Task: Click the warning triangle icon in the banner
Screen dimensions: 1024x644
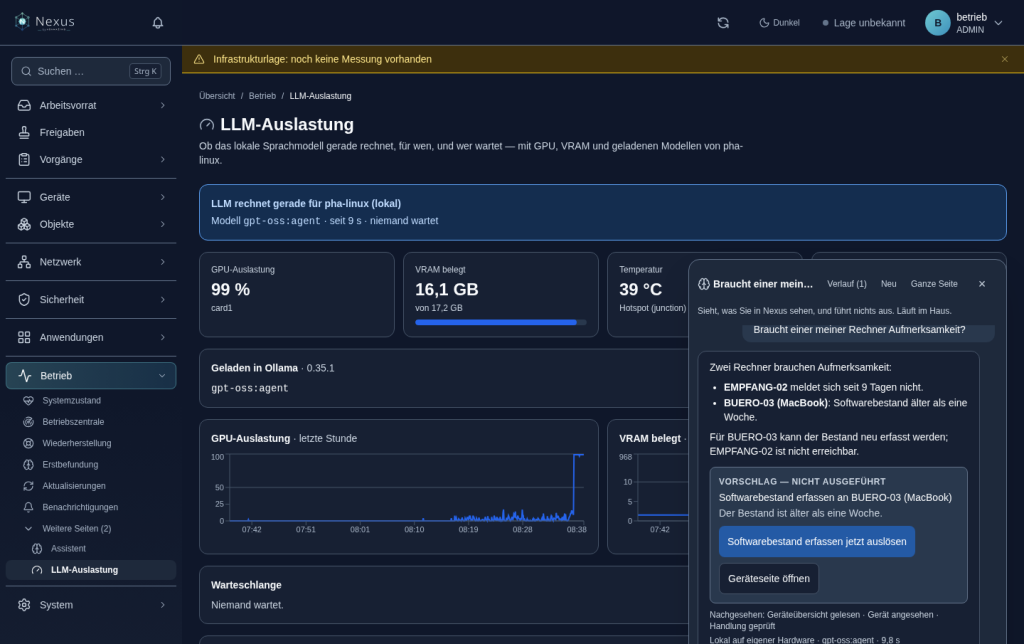Action: (199, 59)
